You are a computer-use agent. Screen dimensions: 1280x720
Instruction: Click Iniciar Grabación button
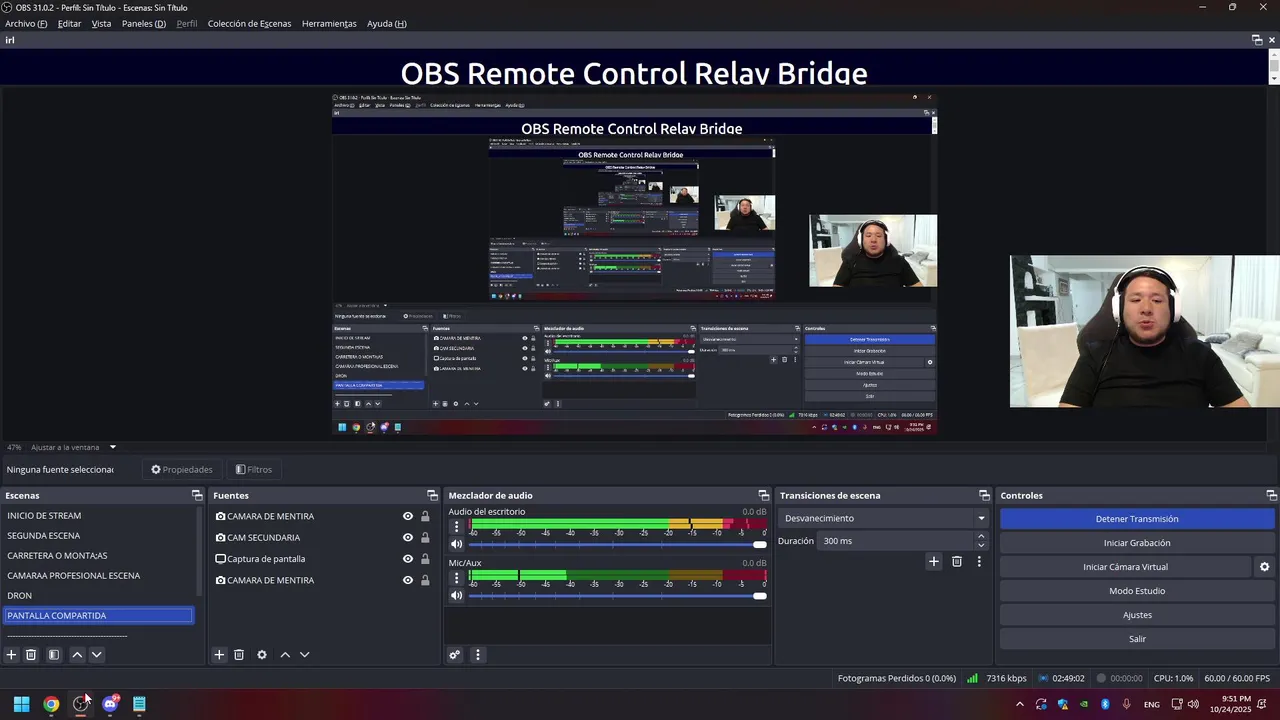point(1137,543)
